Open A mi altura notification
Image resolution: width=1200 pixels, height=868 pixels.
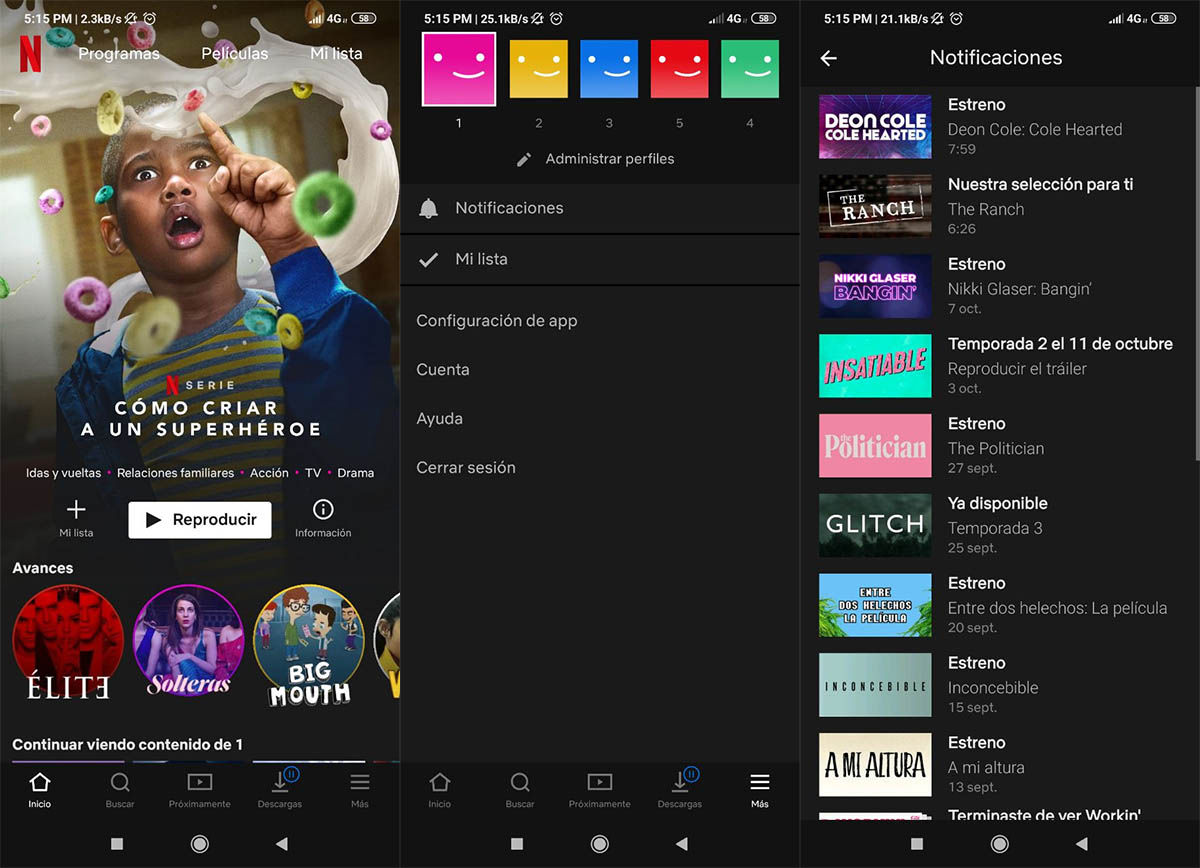pos(1000,765)
